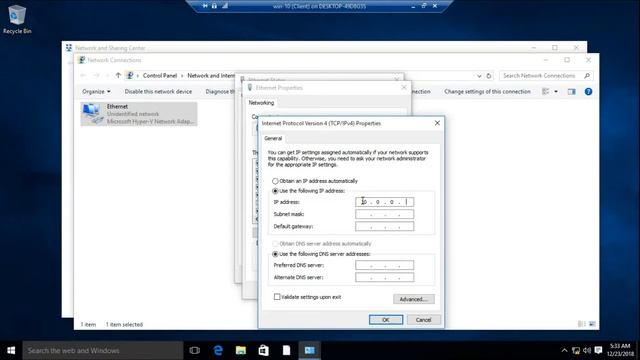Select the Networking tab in Ethernet Properties

[x=261, y=103]
